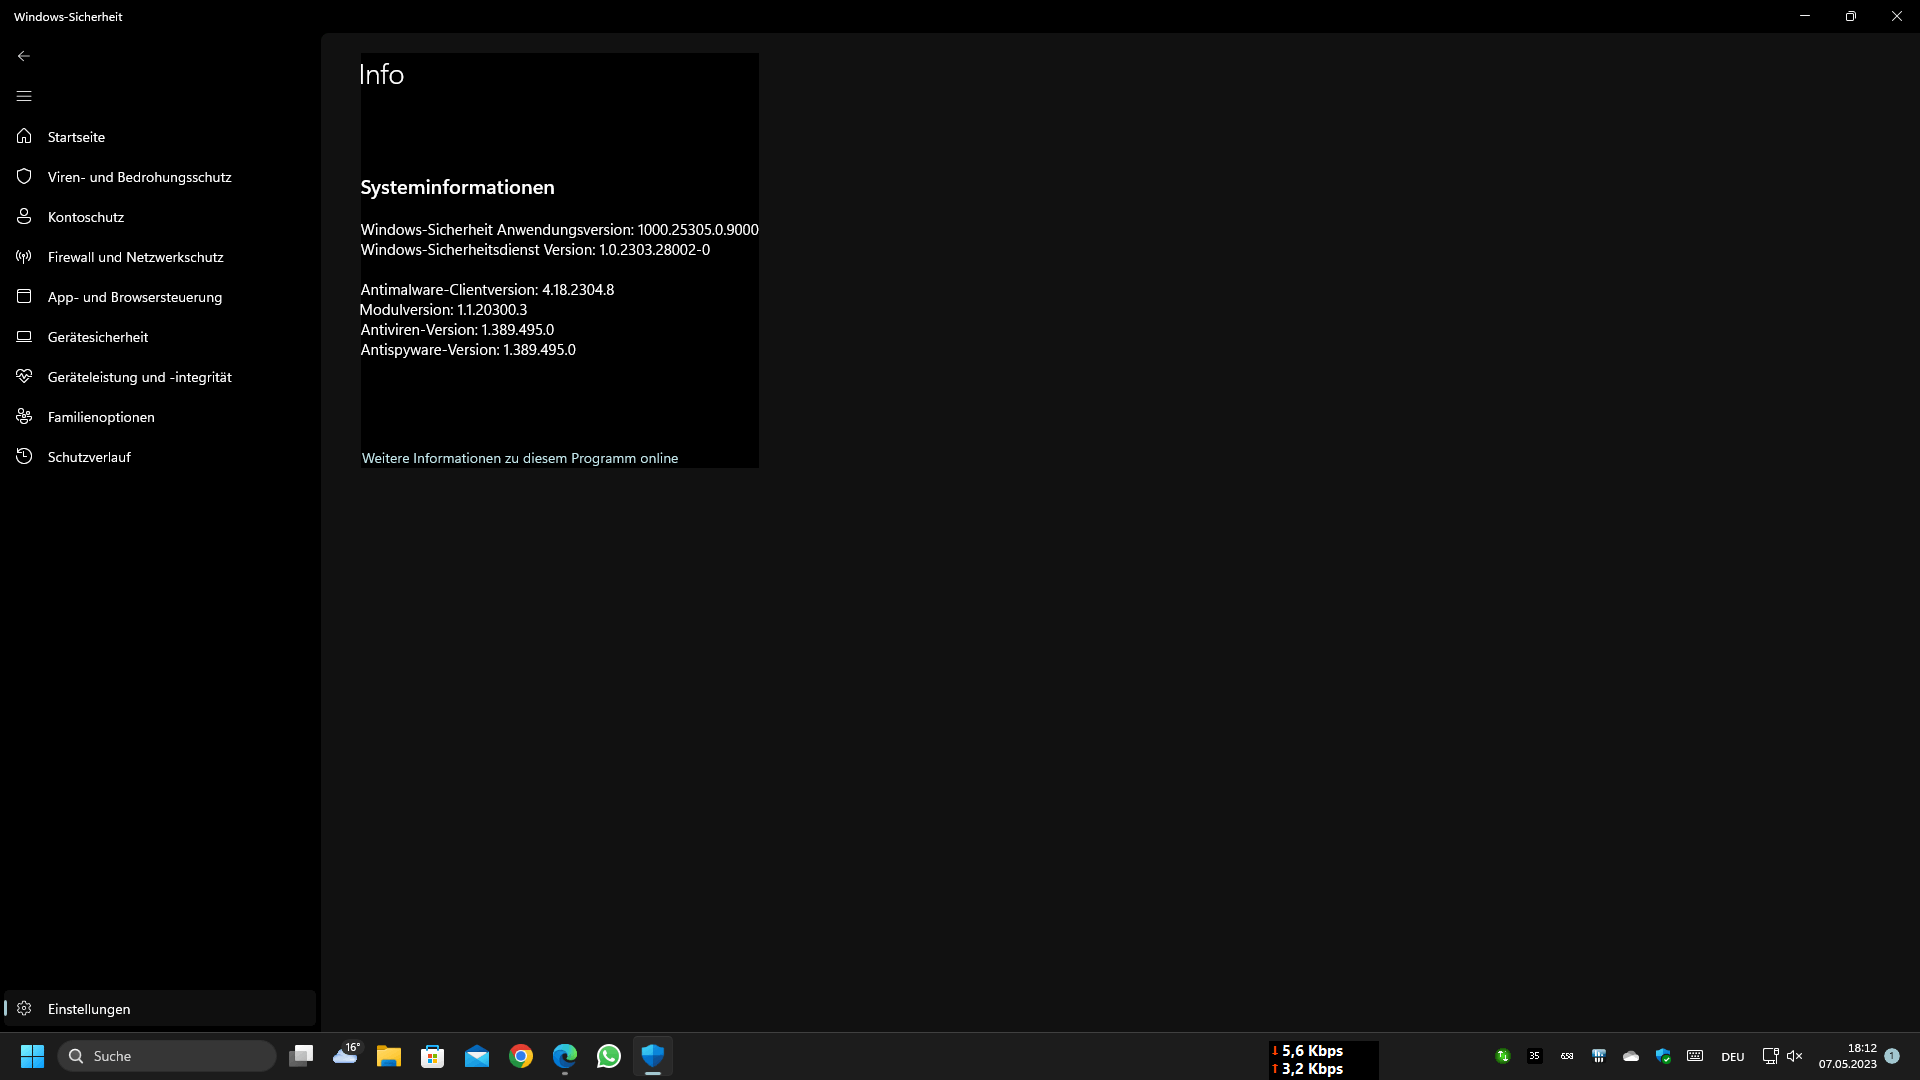The width and height of the screenshot is (1920, 1080).
Task: Click the taskbar Suche search box
Action: point(167,1056)
